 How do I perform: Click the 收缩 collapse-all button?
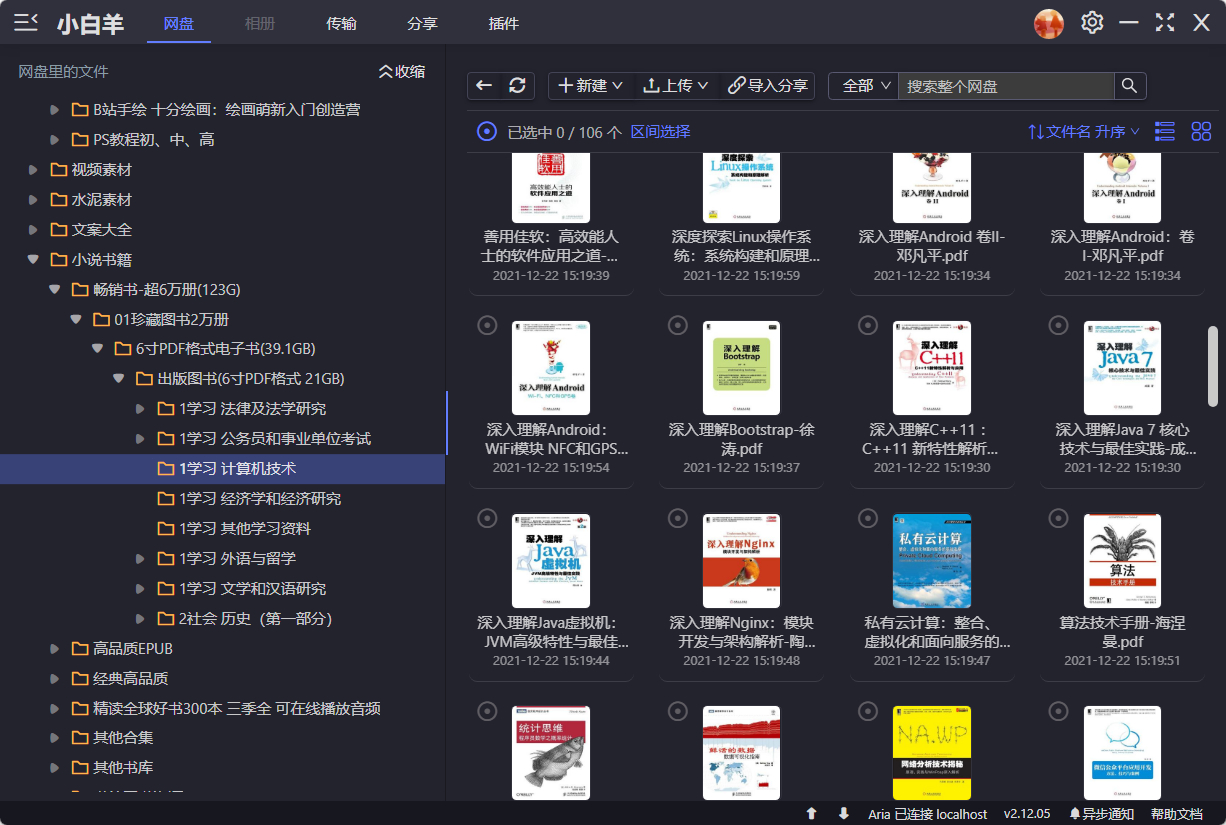tap(402, 72)
